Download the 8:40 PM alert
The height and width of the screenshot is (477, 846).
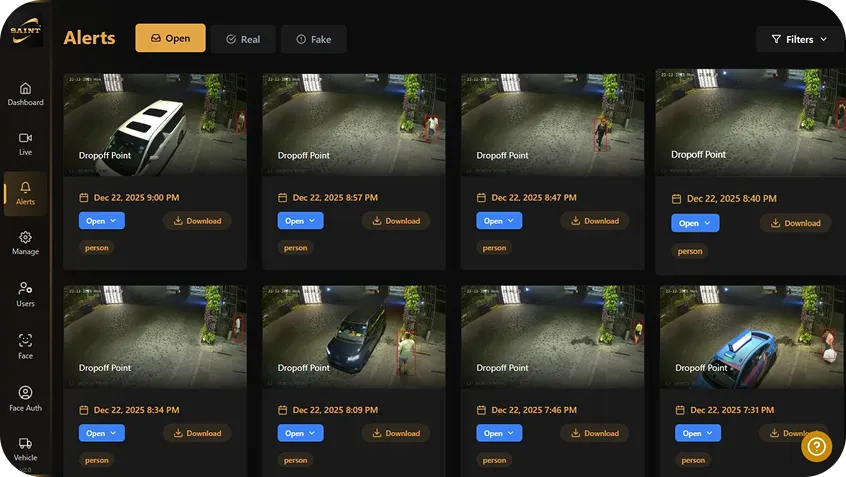click(x=794, y=223)
